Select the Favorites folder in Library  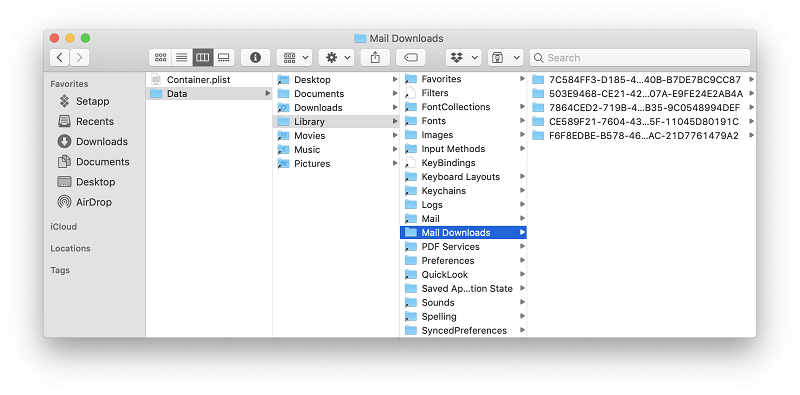(463, 79)
